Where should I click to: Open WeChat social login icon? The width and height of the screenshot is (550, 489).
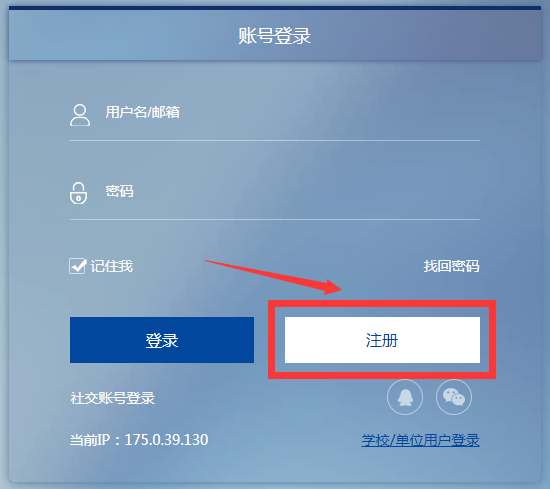click(454, 397)
